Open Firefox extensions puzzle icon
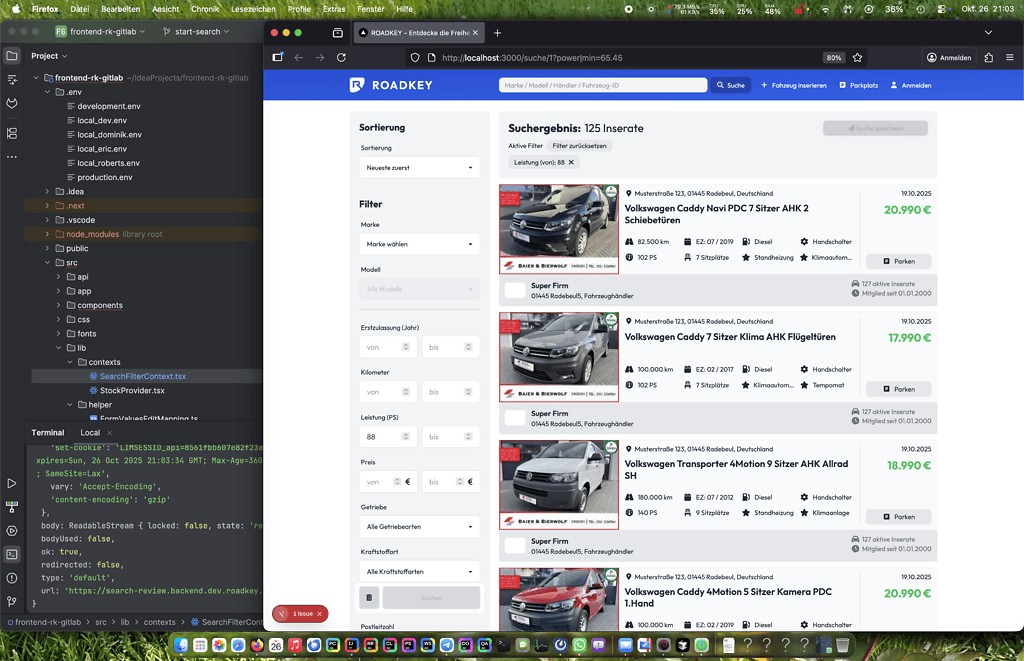 (988, 58)
